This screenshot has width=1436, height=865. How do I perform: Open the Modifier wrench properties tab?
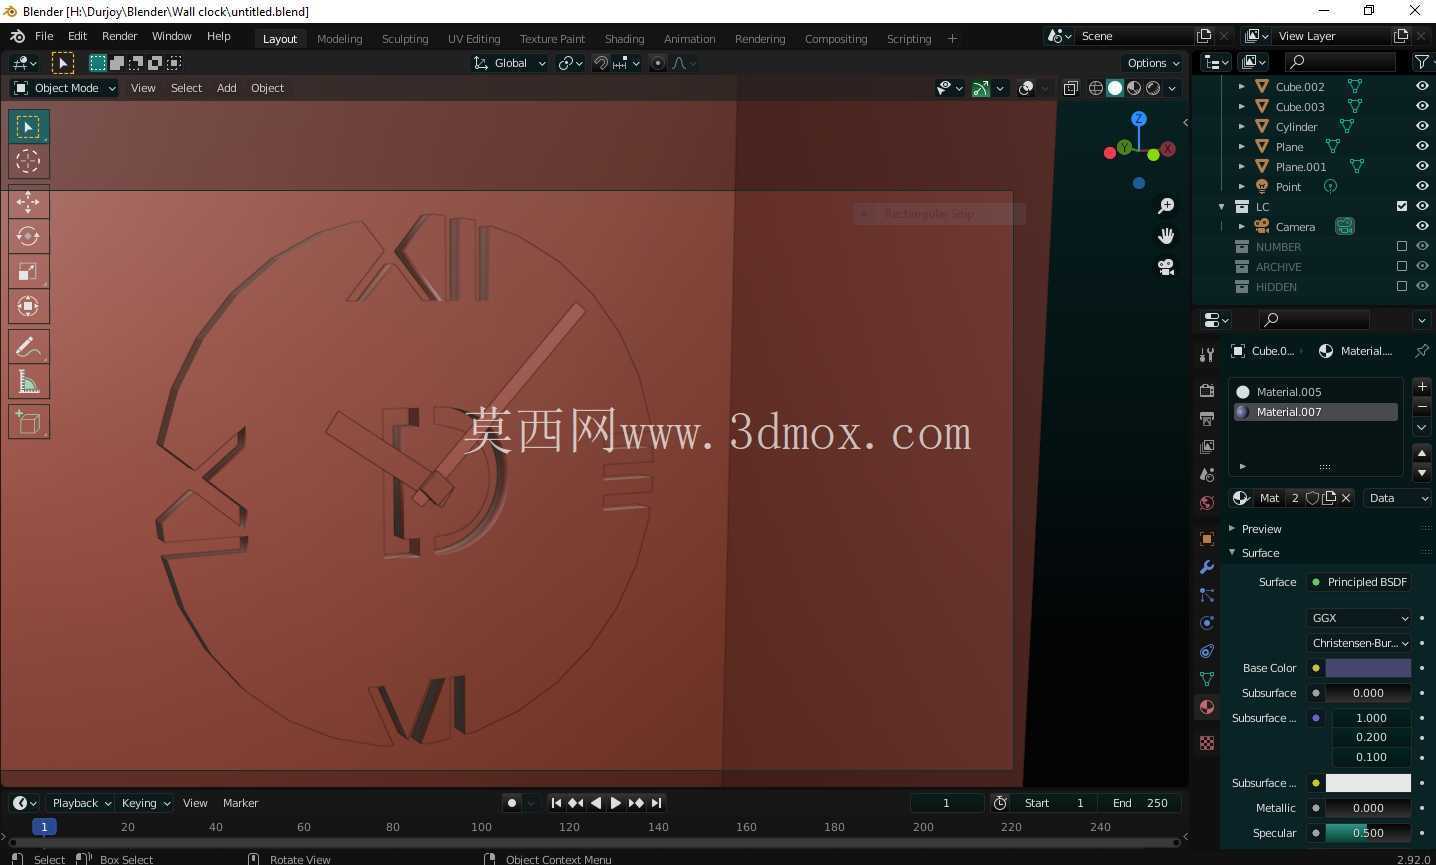(1207, 567)
